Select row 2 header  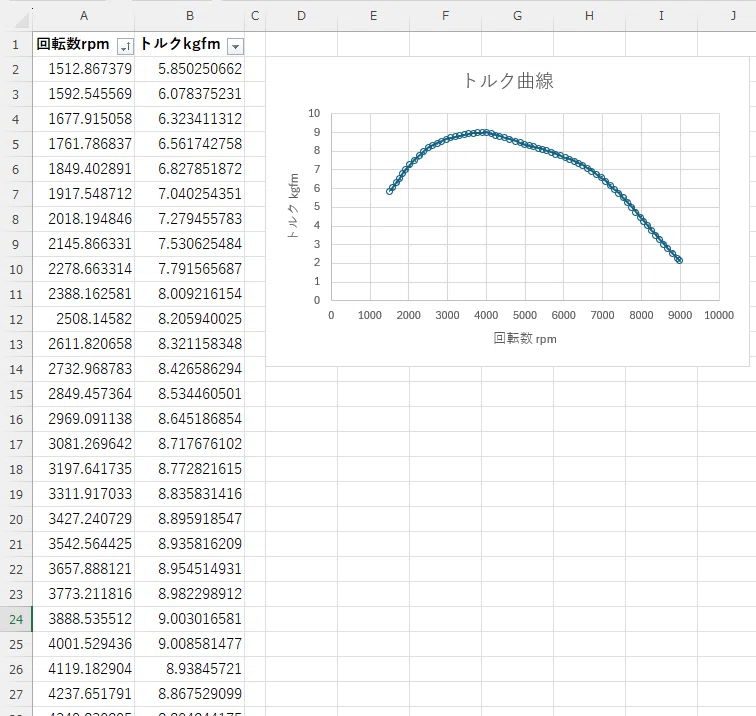pos(16,69)
